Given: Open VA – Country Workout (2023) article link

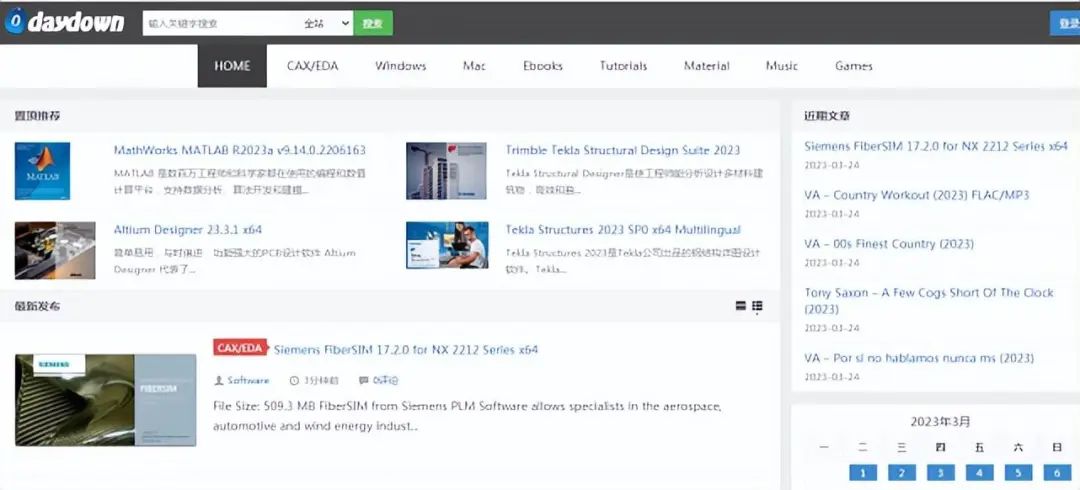Looking at the screenshot, I should point(917,195).
